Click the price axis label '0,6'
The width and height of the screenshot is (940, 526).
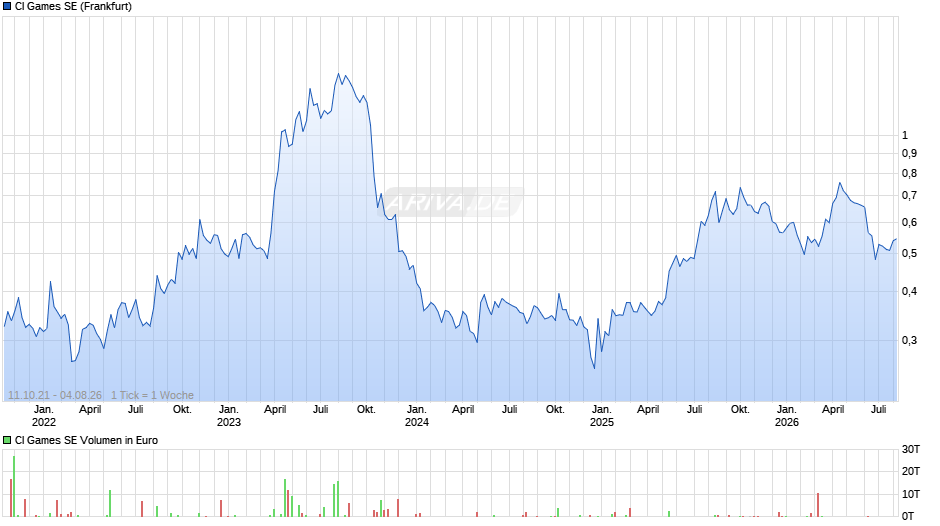909,223
